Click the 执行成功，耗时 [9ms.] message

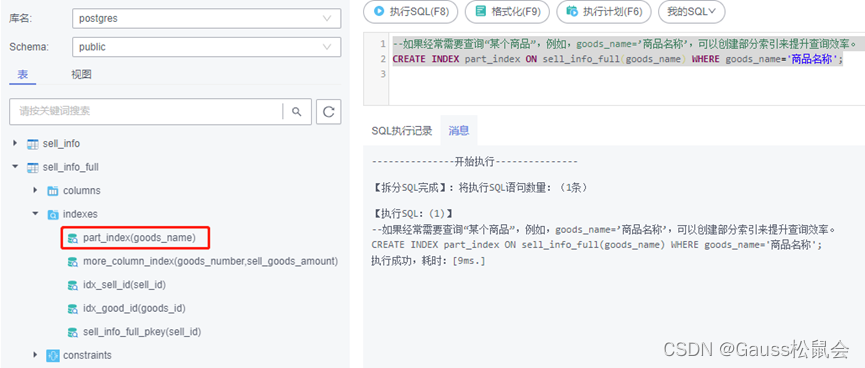428,260
